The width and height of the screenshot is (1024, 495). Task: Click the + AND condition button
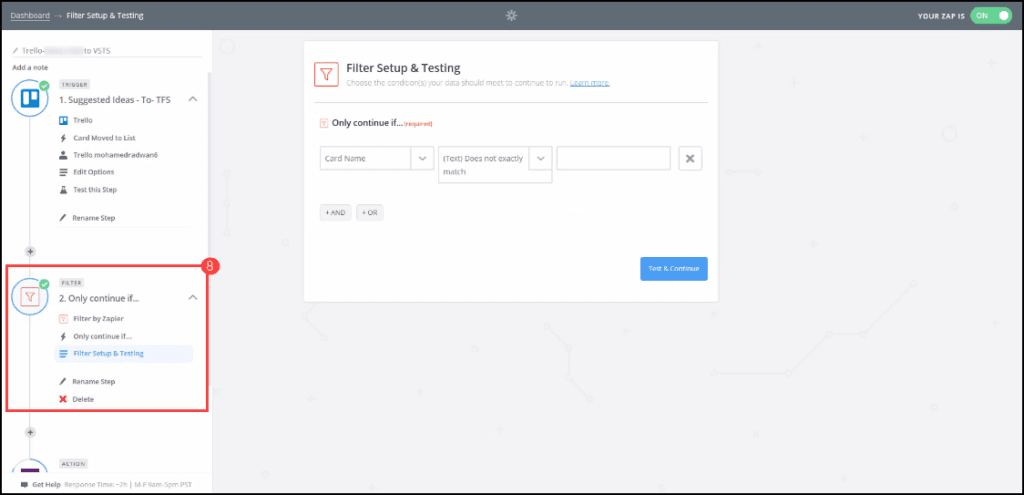(x=334, y=212)
